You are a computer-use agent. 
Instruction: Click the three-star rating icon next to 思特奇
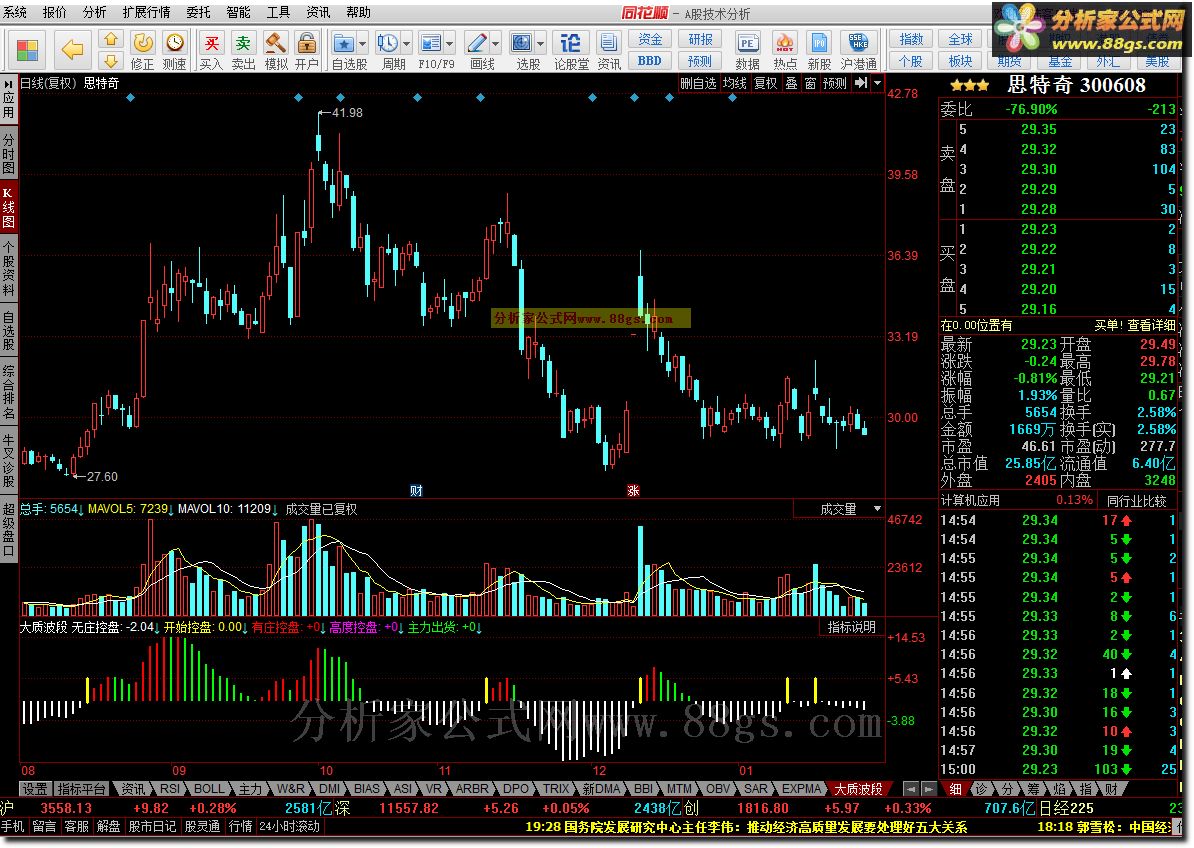[x=969, y=85]
